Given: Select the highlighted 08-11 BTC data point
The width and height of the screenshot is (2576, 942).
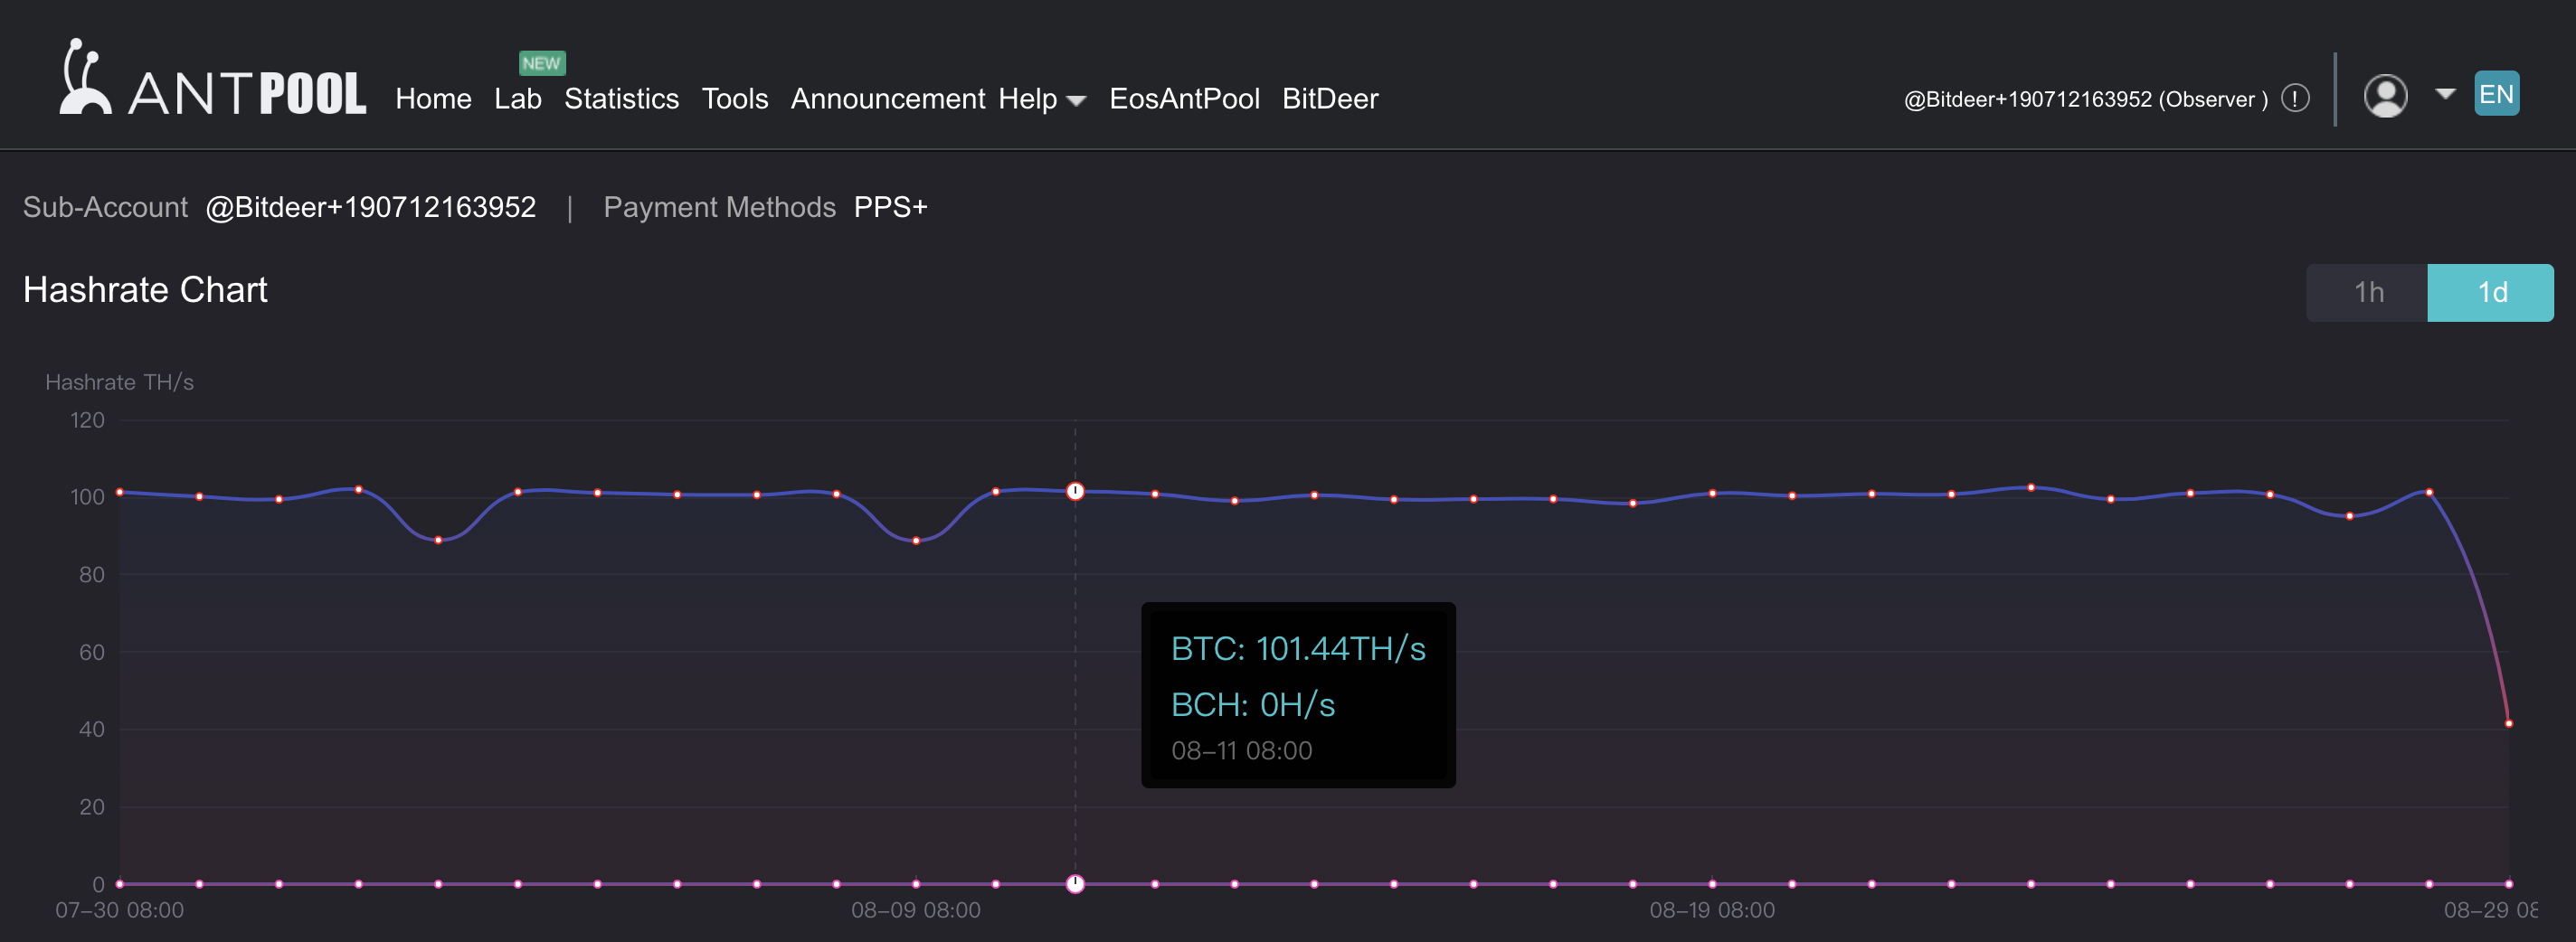Looking at the screenshot, I should (1075, 491).
